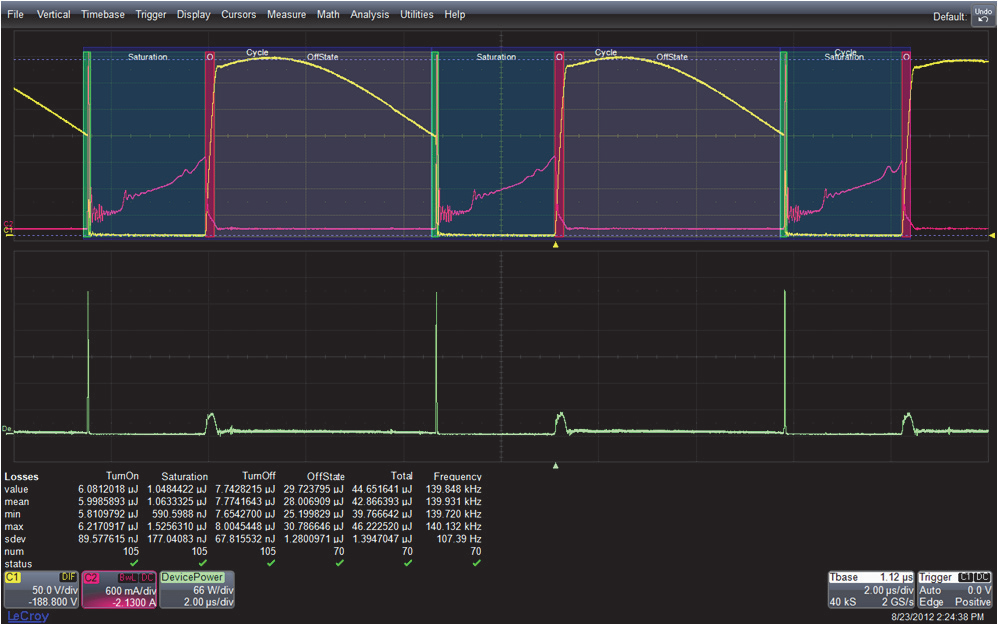
Task: Open the File menu
Action: coord(15,15)
